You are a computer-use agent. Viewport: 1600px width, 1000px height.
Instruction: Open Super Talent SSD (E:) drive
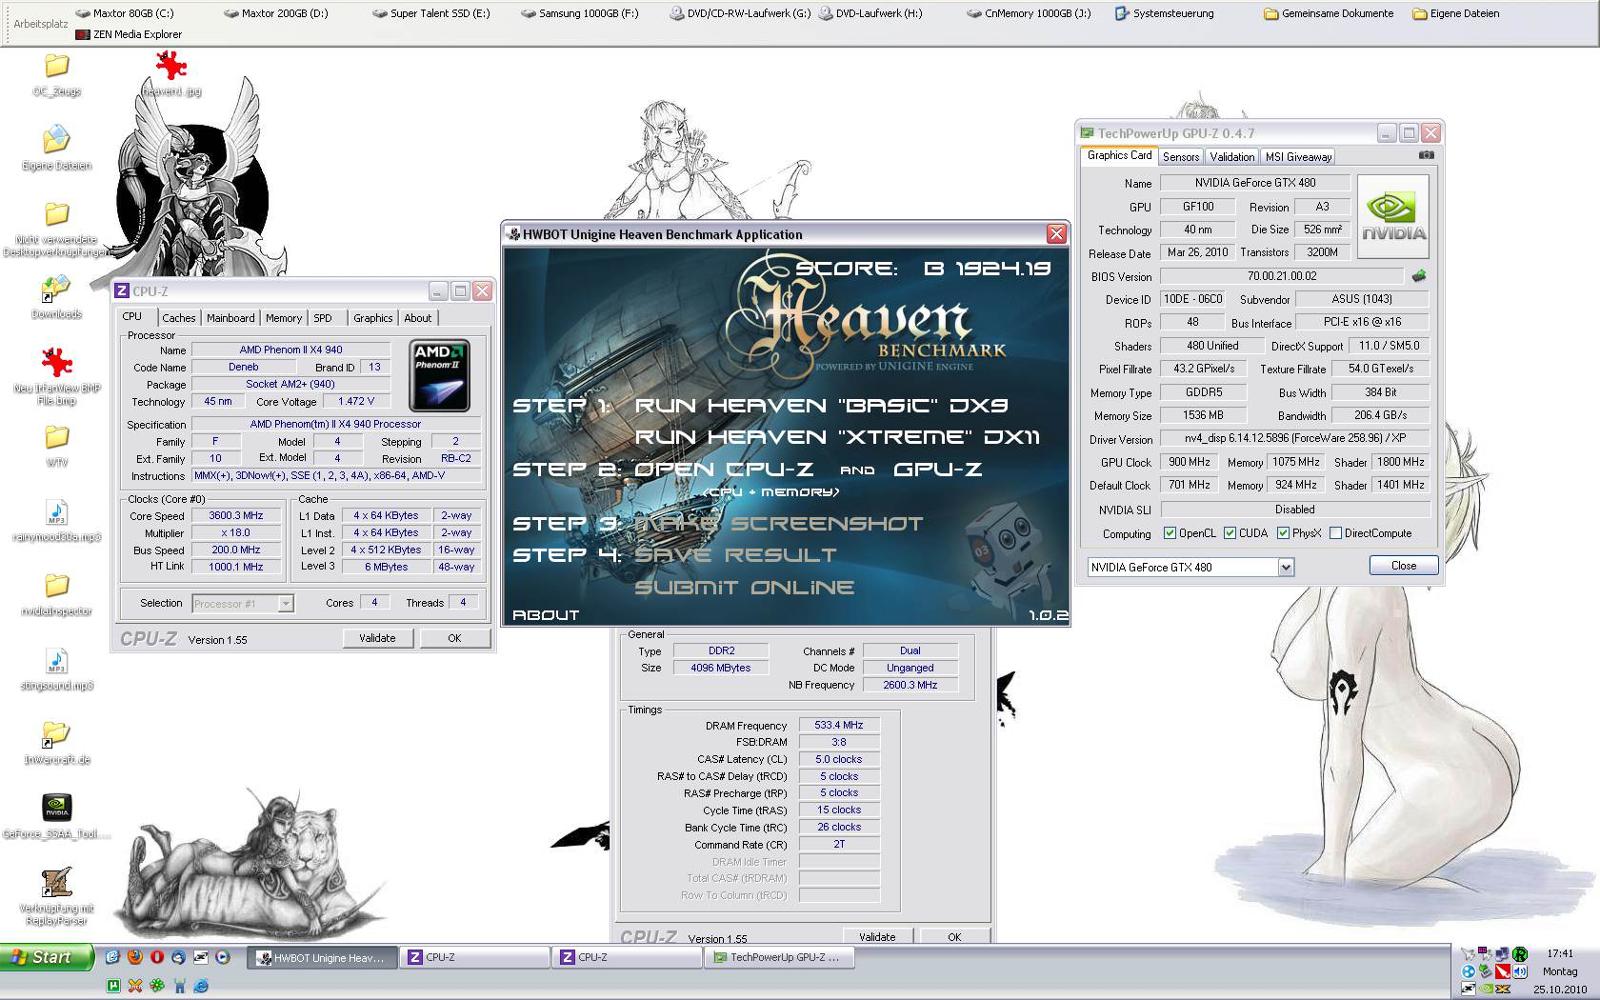(x=432, y=14)
